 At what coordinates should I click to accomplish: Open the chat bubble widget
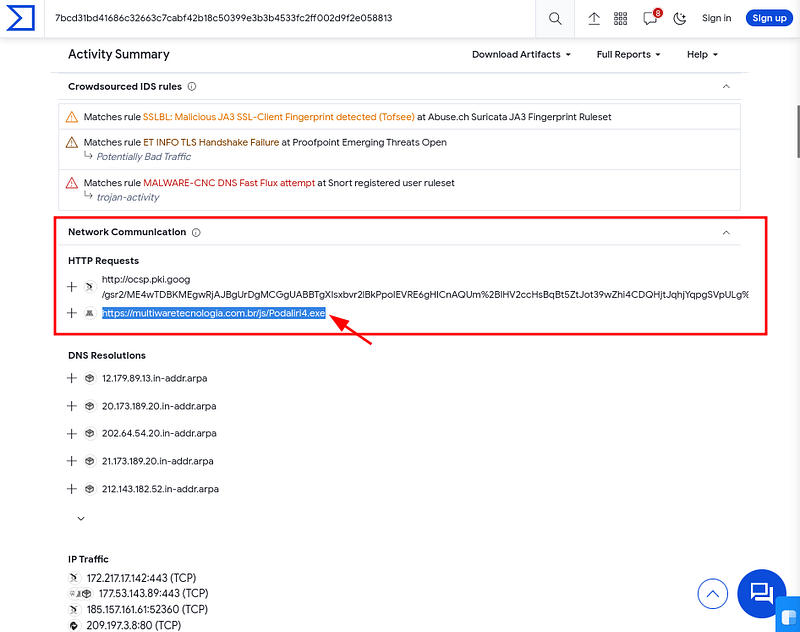click(762, 593)
